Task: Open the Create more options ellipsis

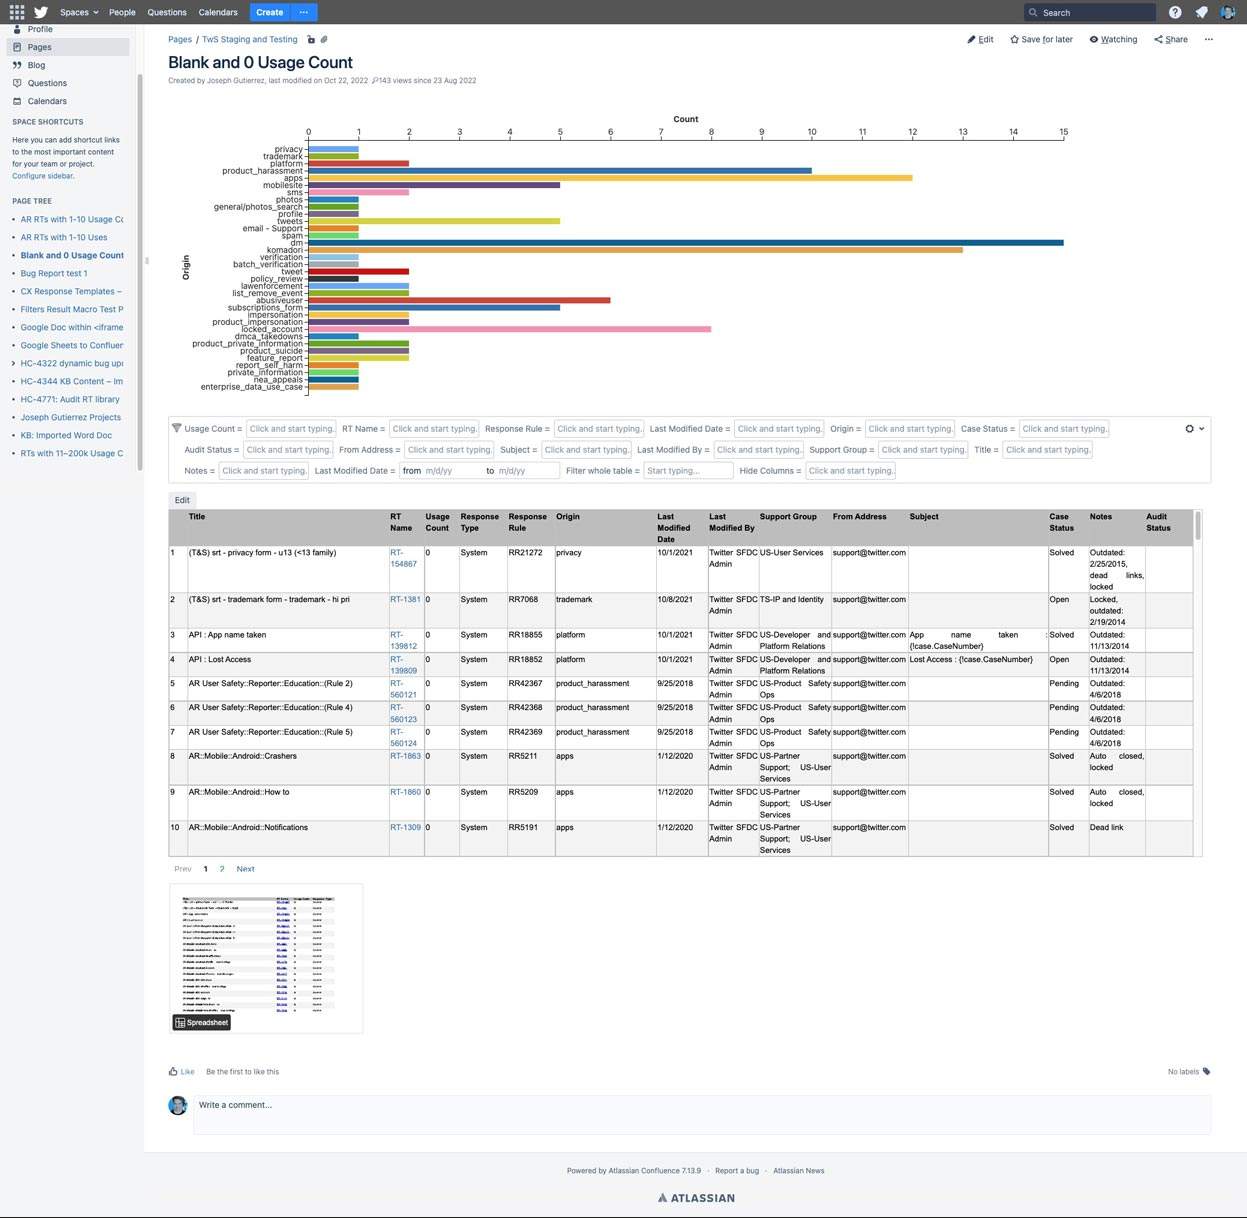Action: pyautogui.click(x=304, y=12)
